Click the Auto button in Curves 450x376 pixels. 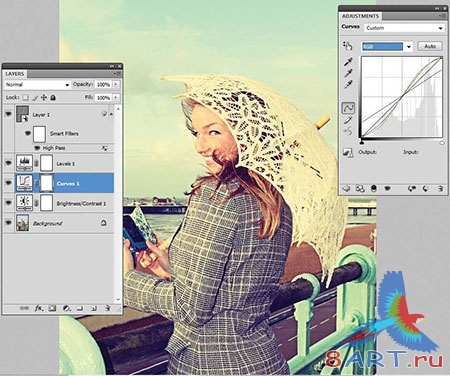point(430,46)
